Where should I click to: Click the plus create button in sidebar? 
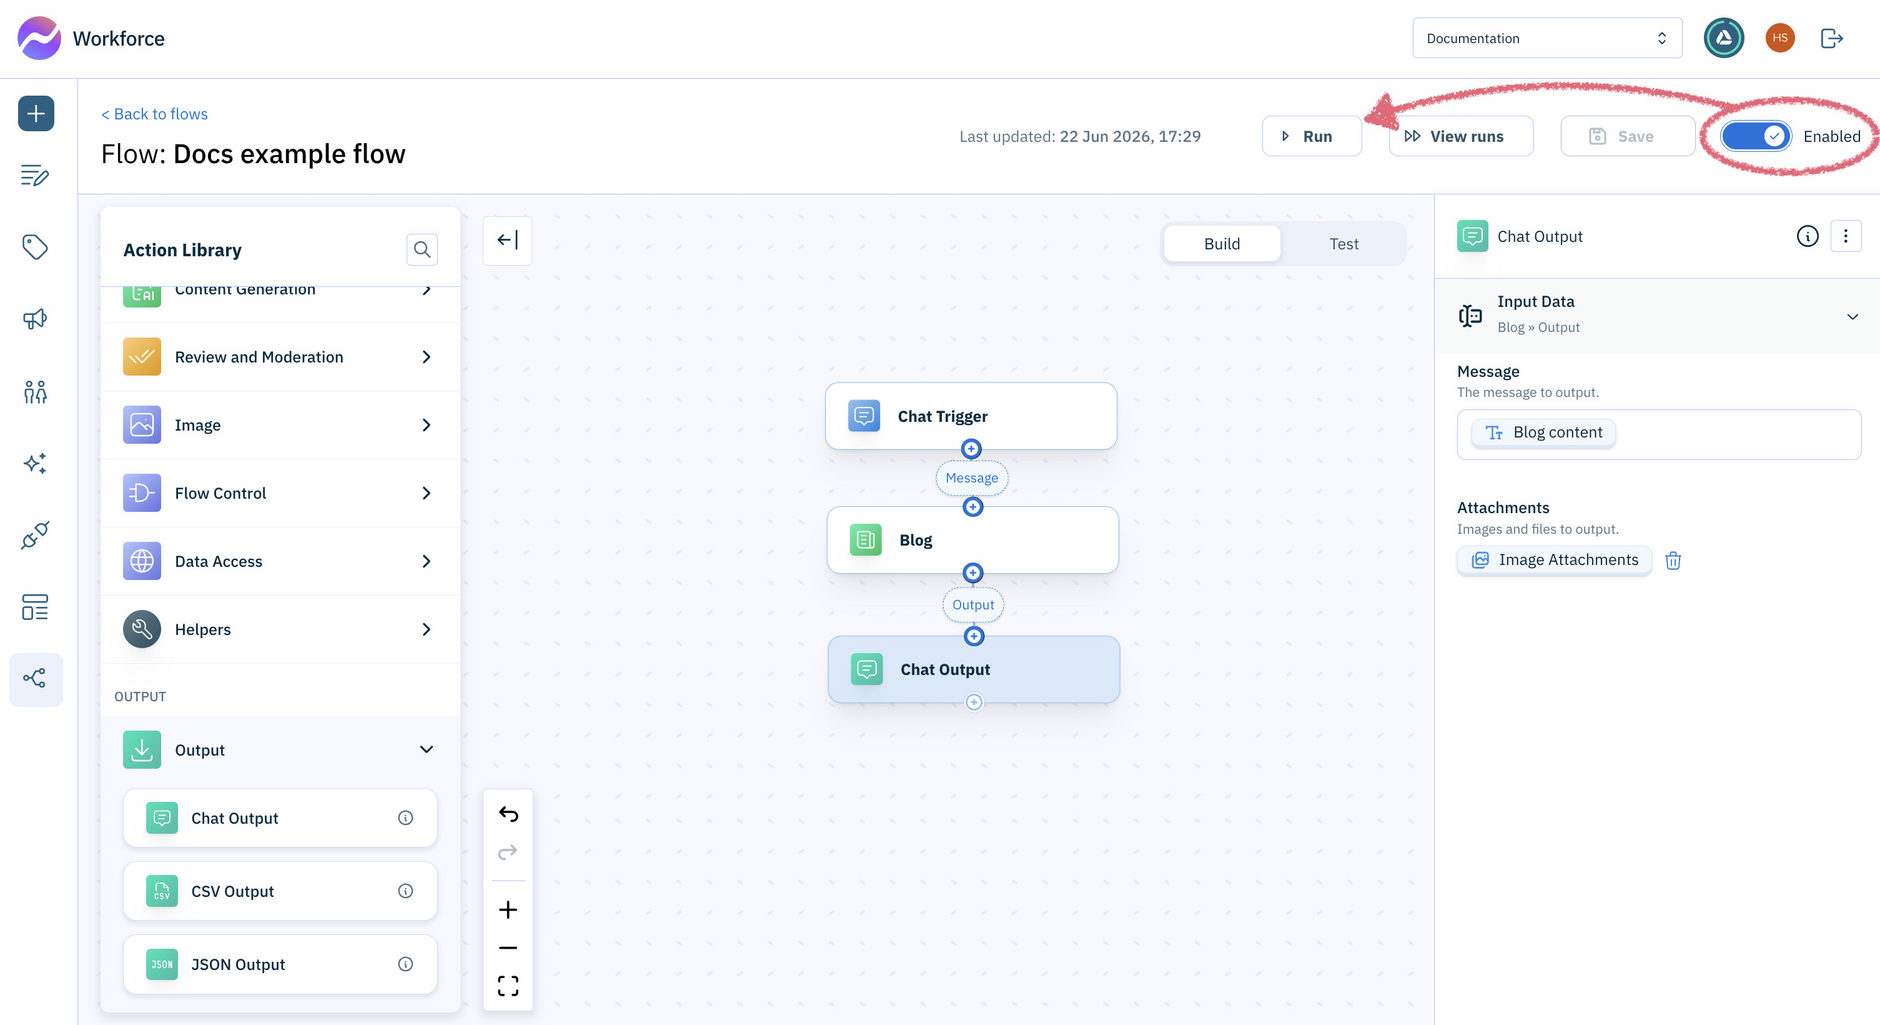click(x=36, y=113)
